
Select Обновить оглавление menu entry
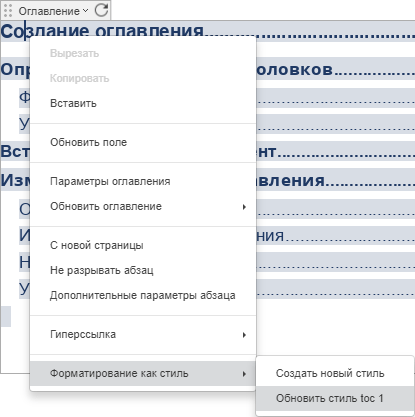[x=143, y=206]
